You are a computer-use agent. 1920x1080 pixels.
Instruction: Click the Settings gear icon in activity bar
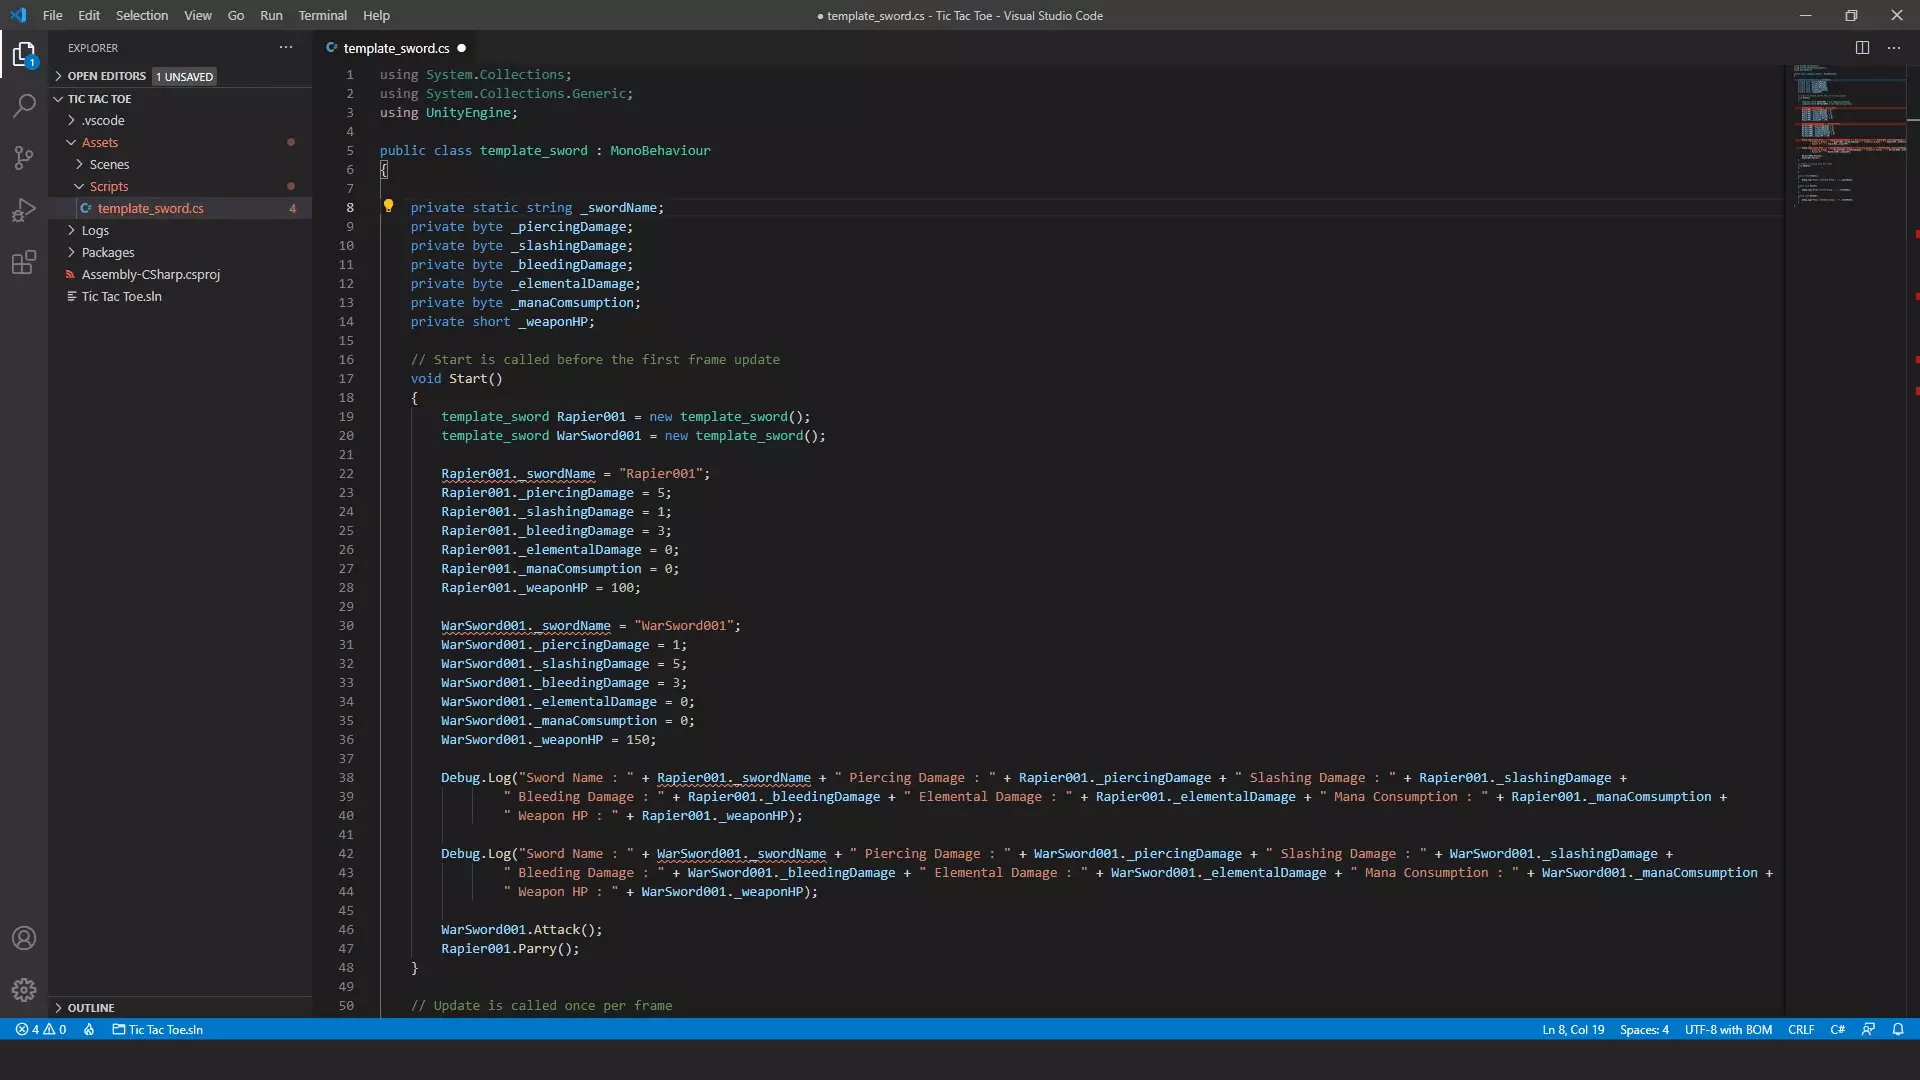(x=24, y=988)
